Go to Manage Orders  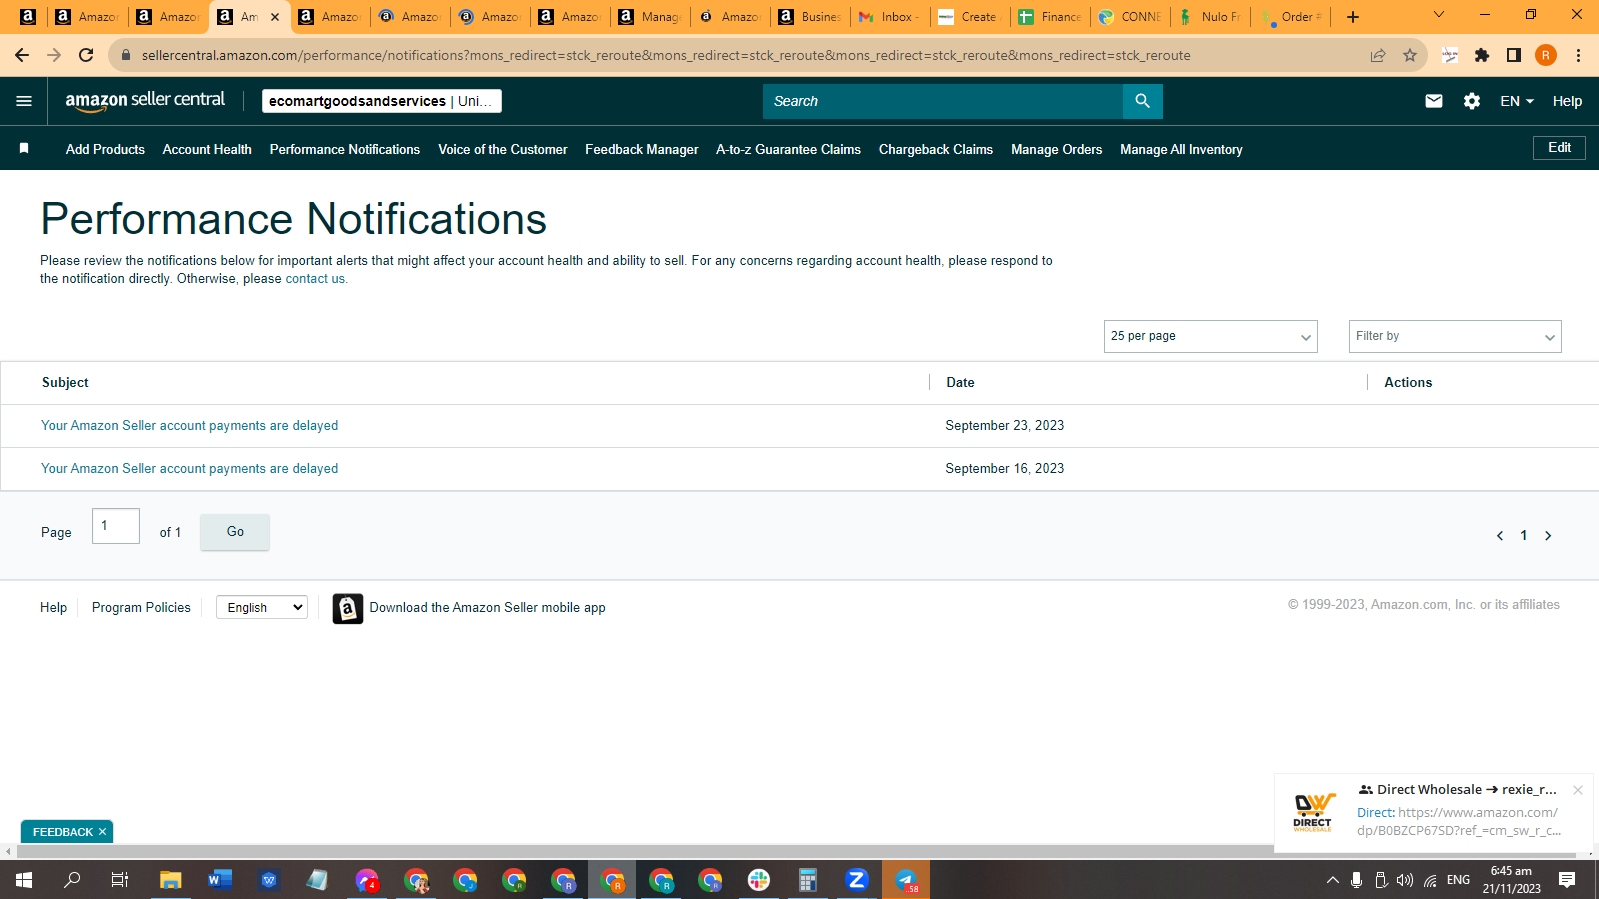pyautogui.click(x=1056, y=149)
